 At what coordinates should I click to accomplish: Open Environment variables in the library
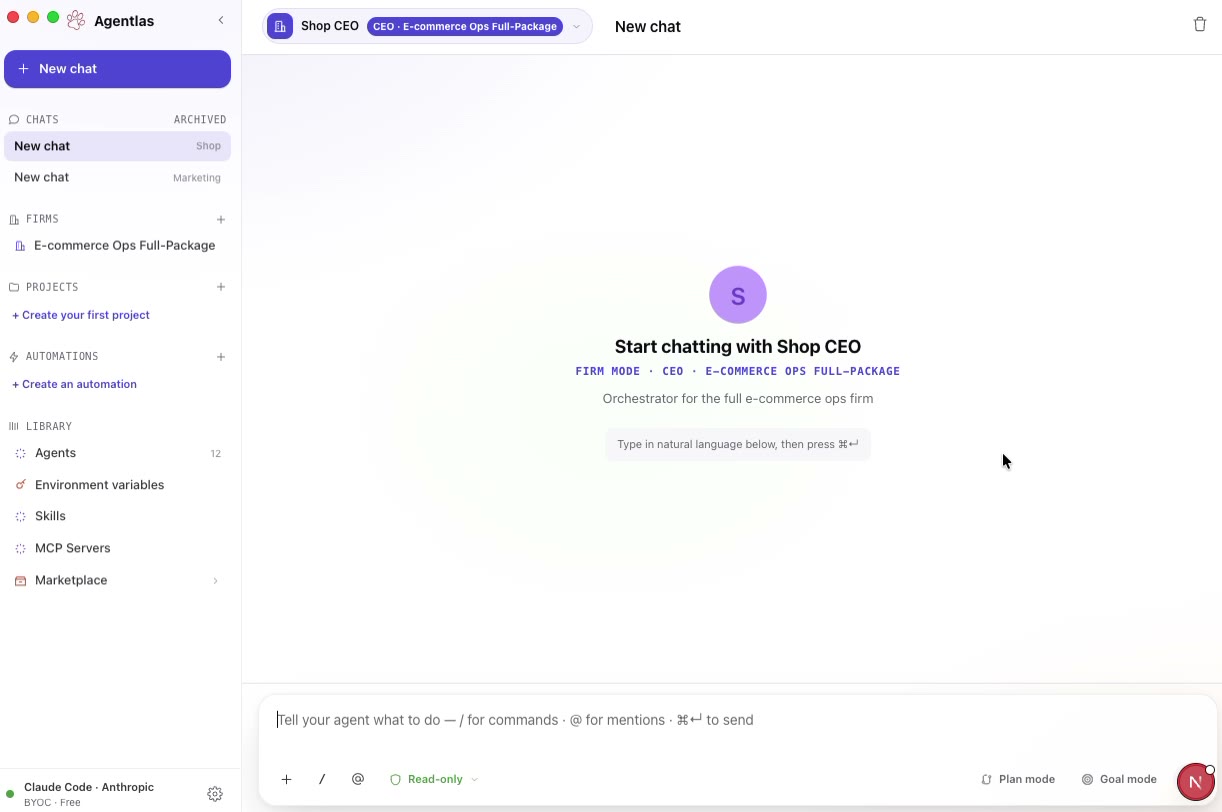pyautogui.click(x=117, y=485)
